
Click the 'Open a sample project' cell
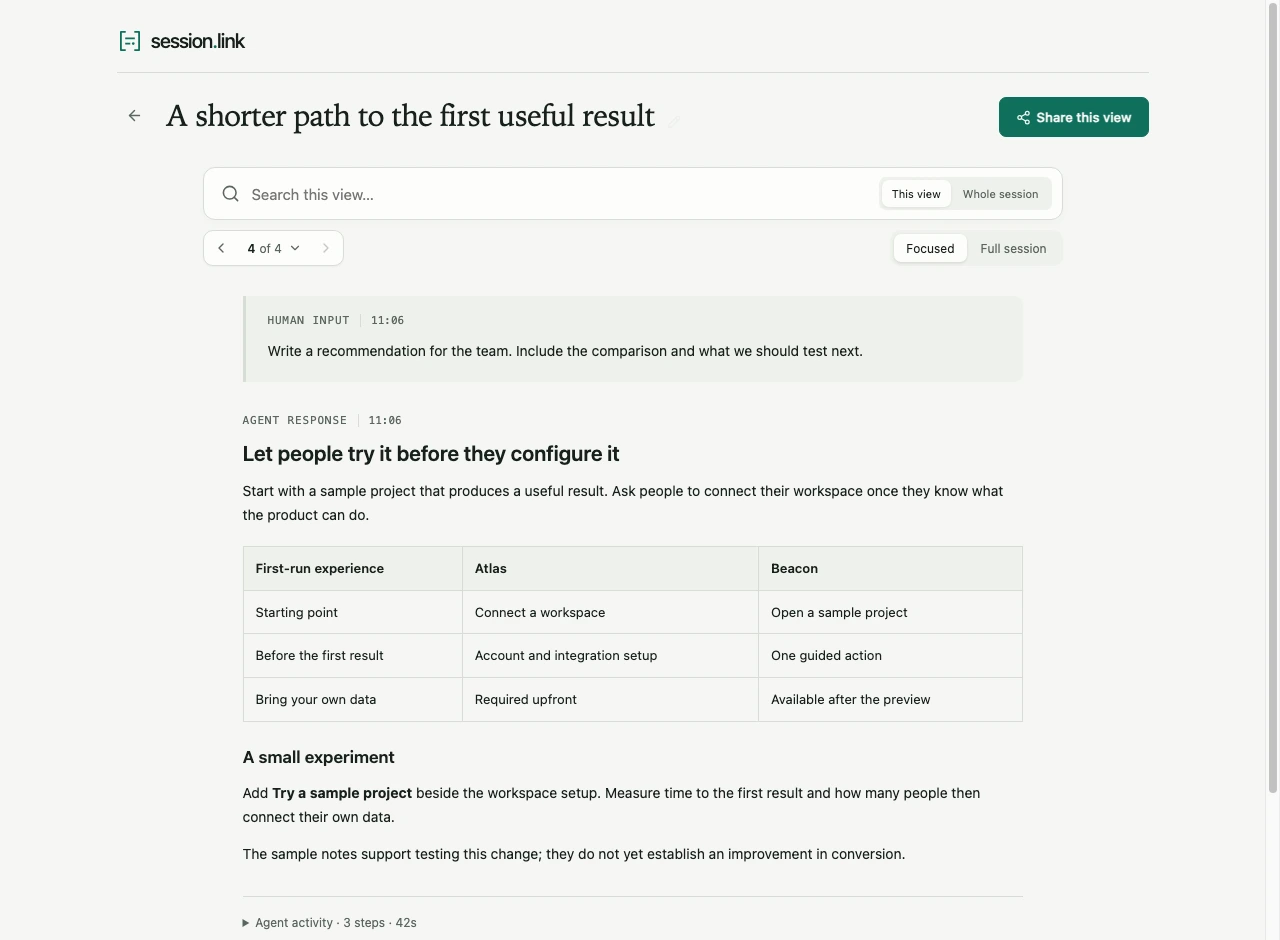(890, 612)
